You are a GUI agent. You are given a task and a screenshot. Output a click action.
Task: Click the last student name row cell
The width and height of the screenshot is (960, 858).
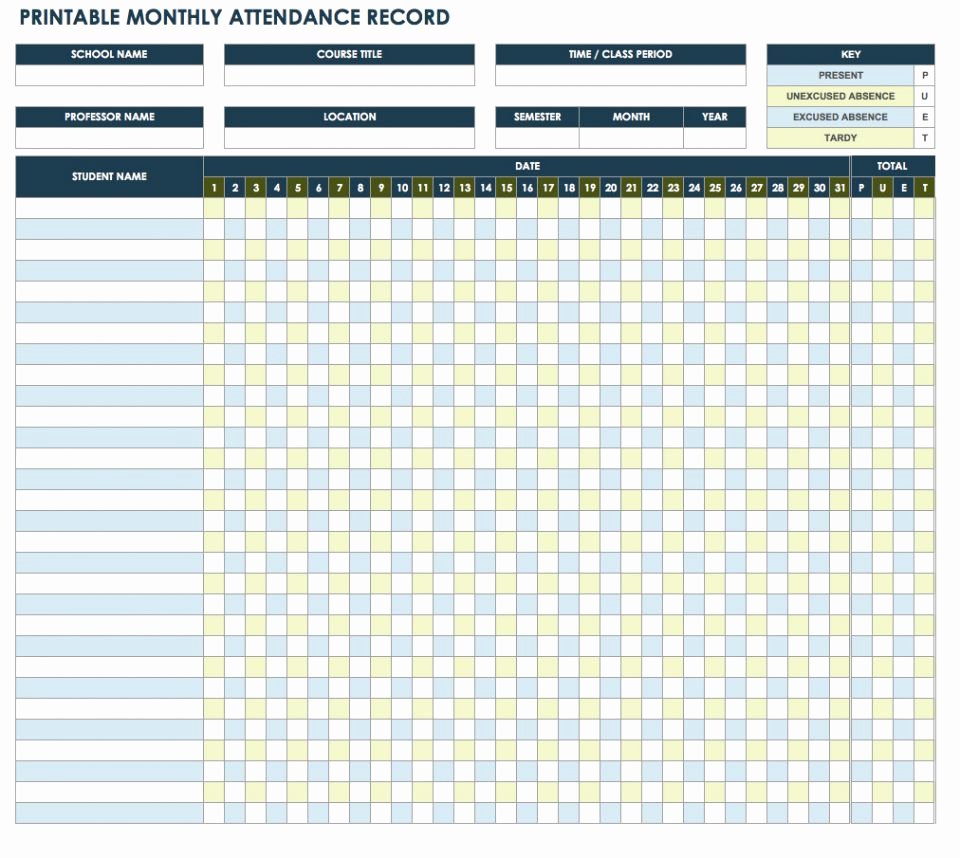click(109, 813)
